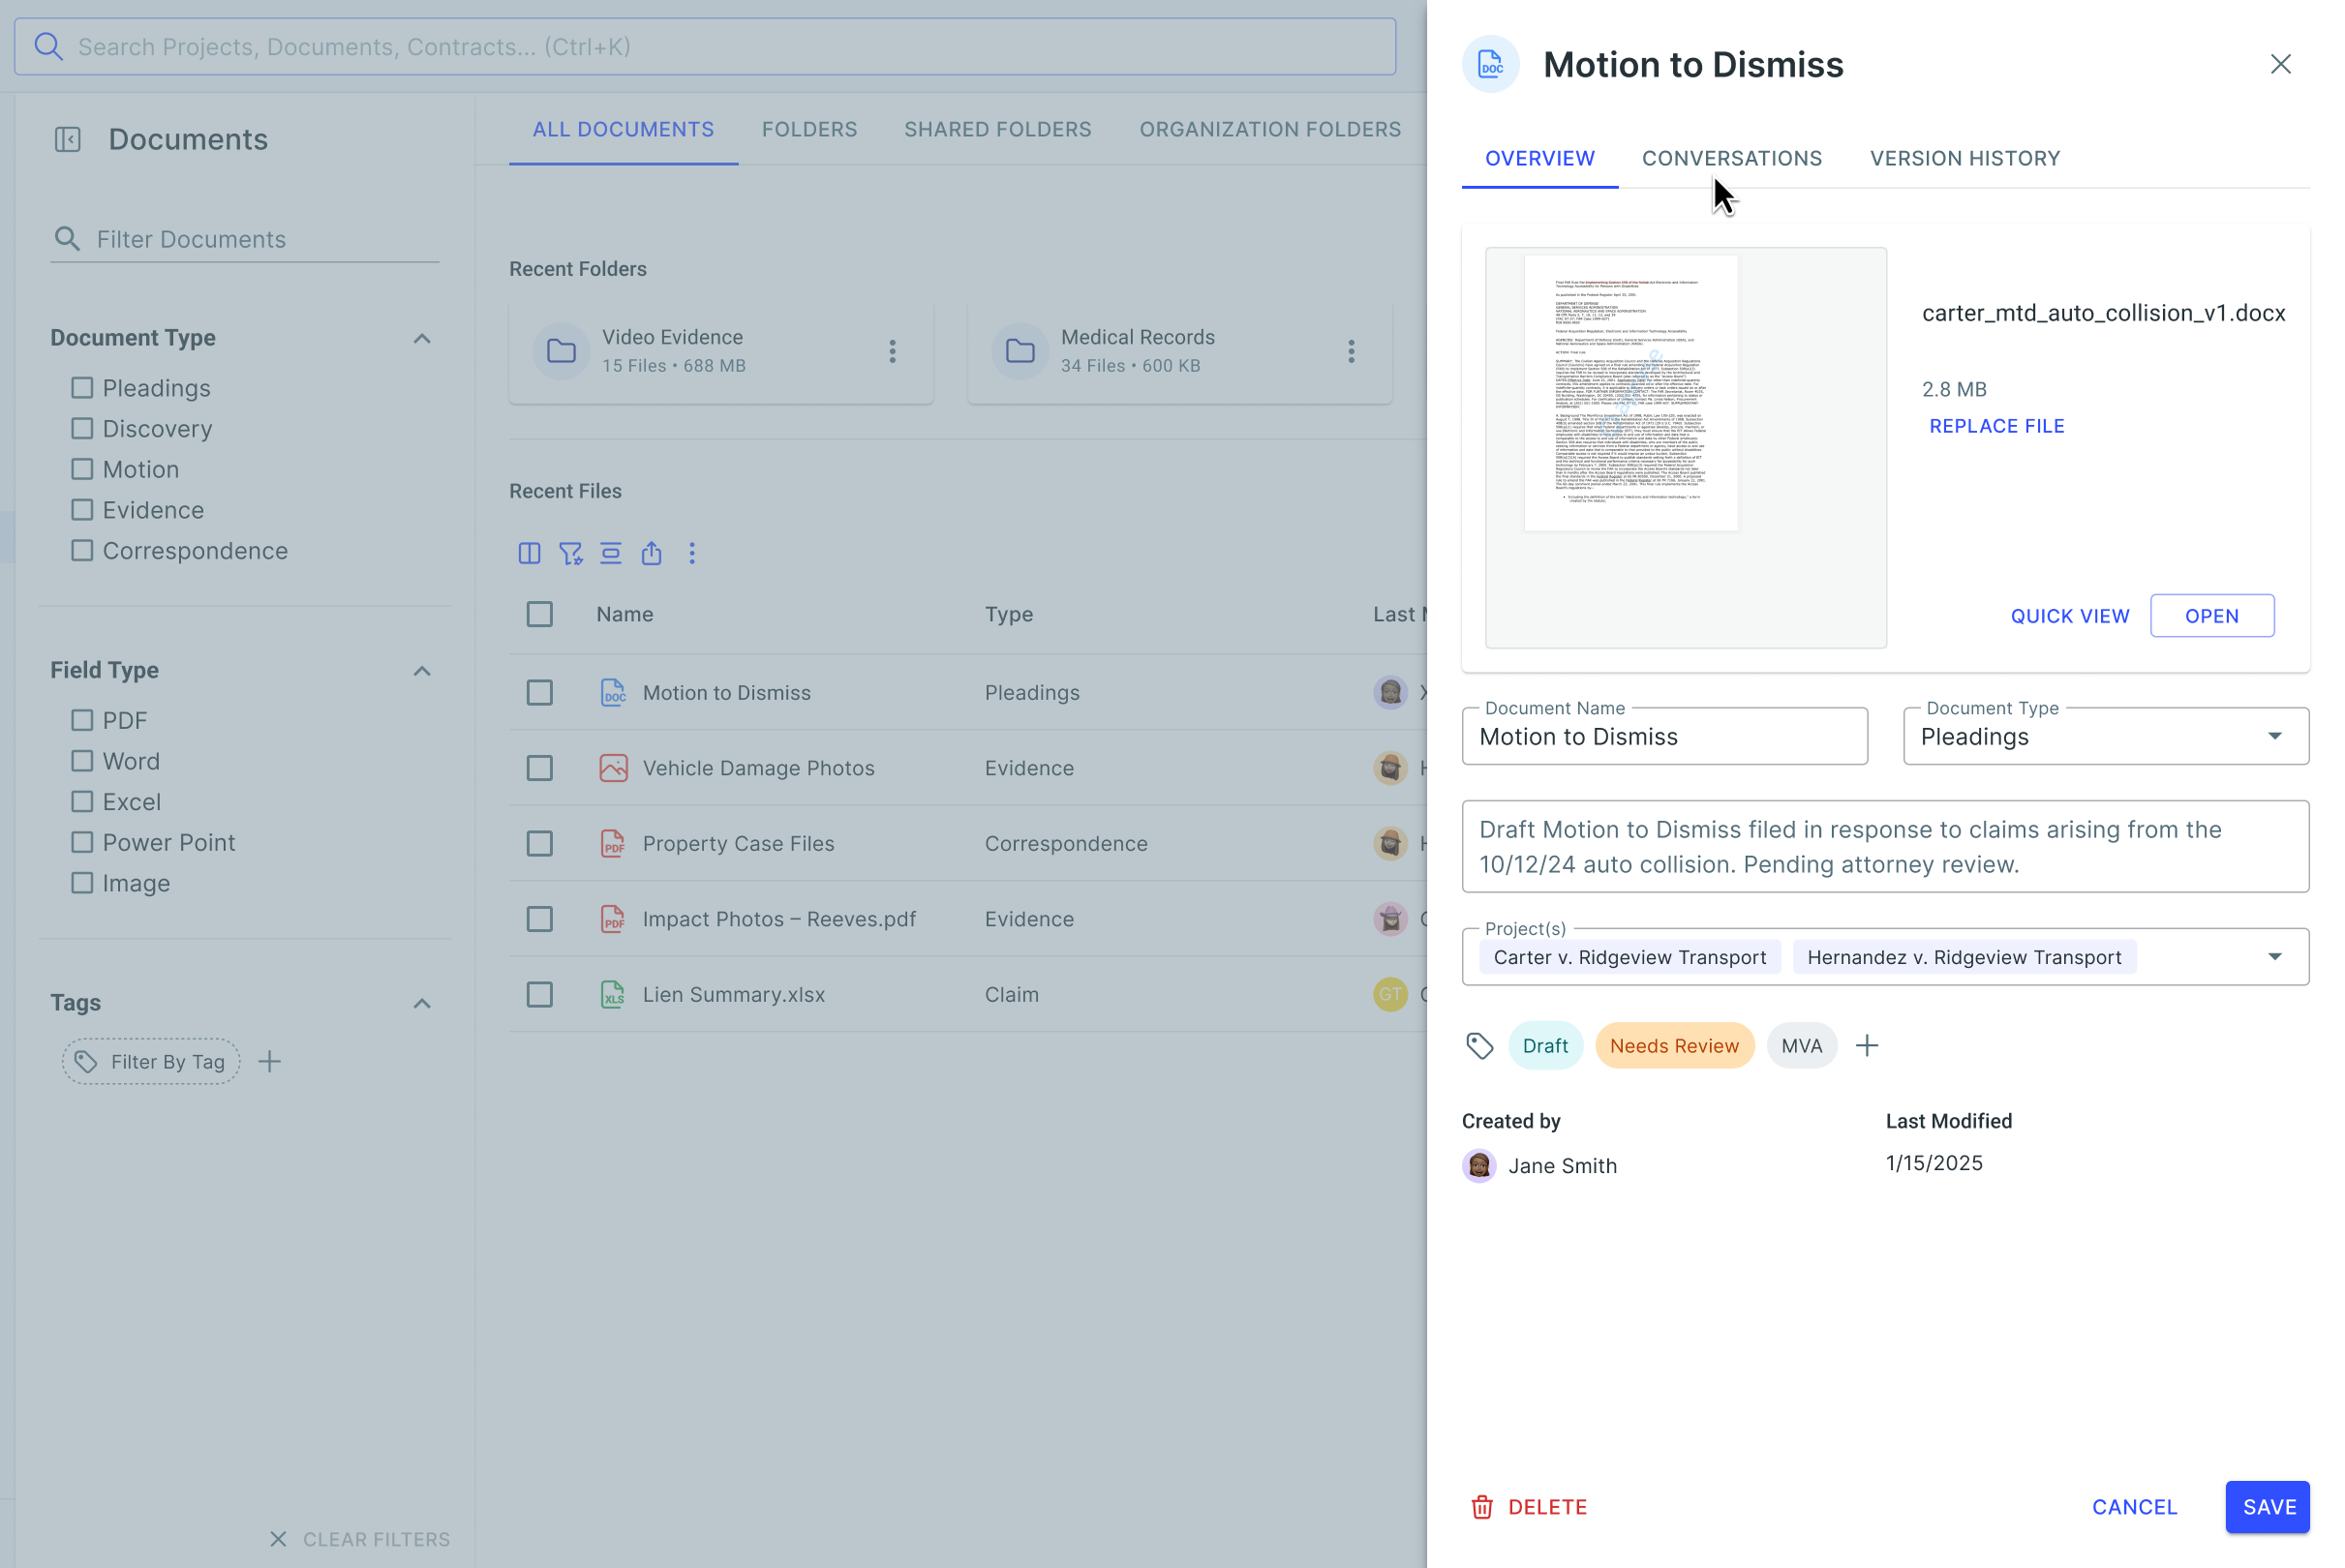Viewport: 2345px width, 1568px height.
Task: Click the Needs Review orange tag chip
Action: tap(1674, 1045)
